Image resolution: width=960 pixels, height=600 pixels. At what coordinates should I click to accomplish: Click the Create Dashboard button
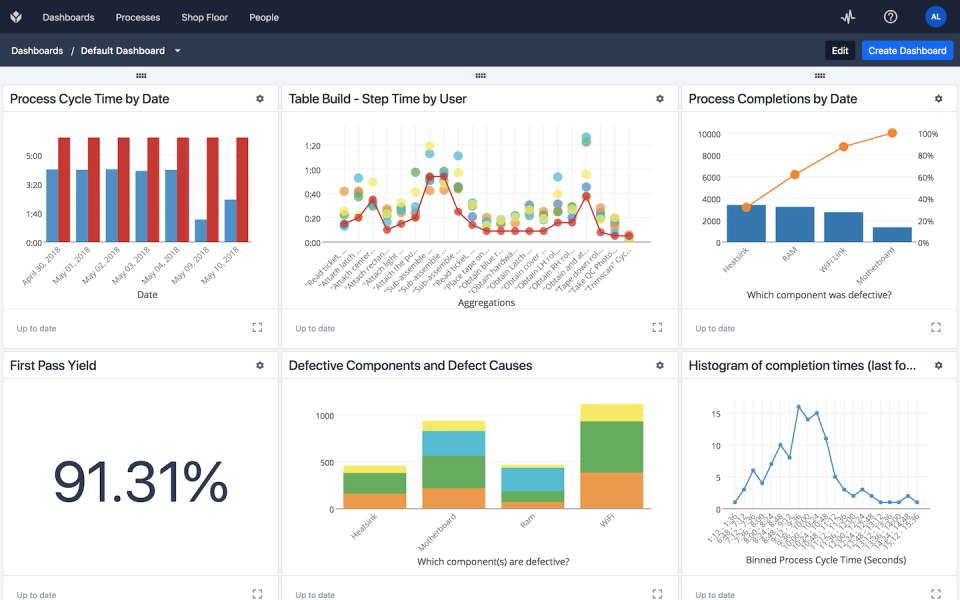tap(907, 50)
